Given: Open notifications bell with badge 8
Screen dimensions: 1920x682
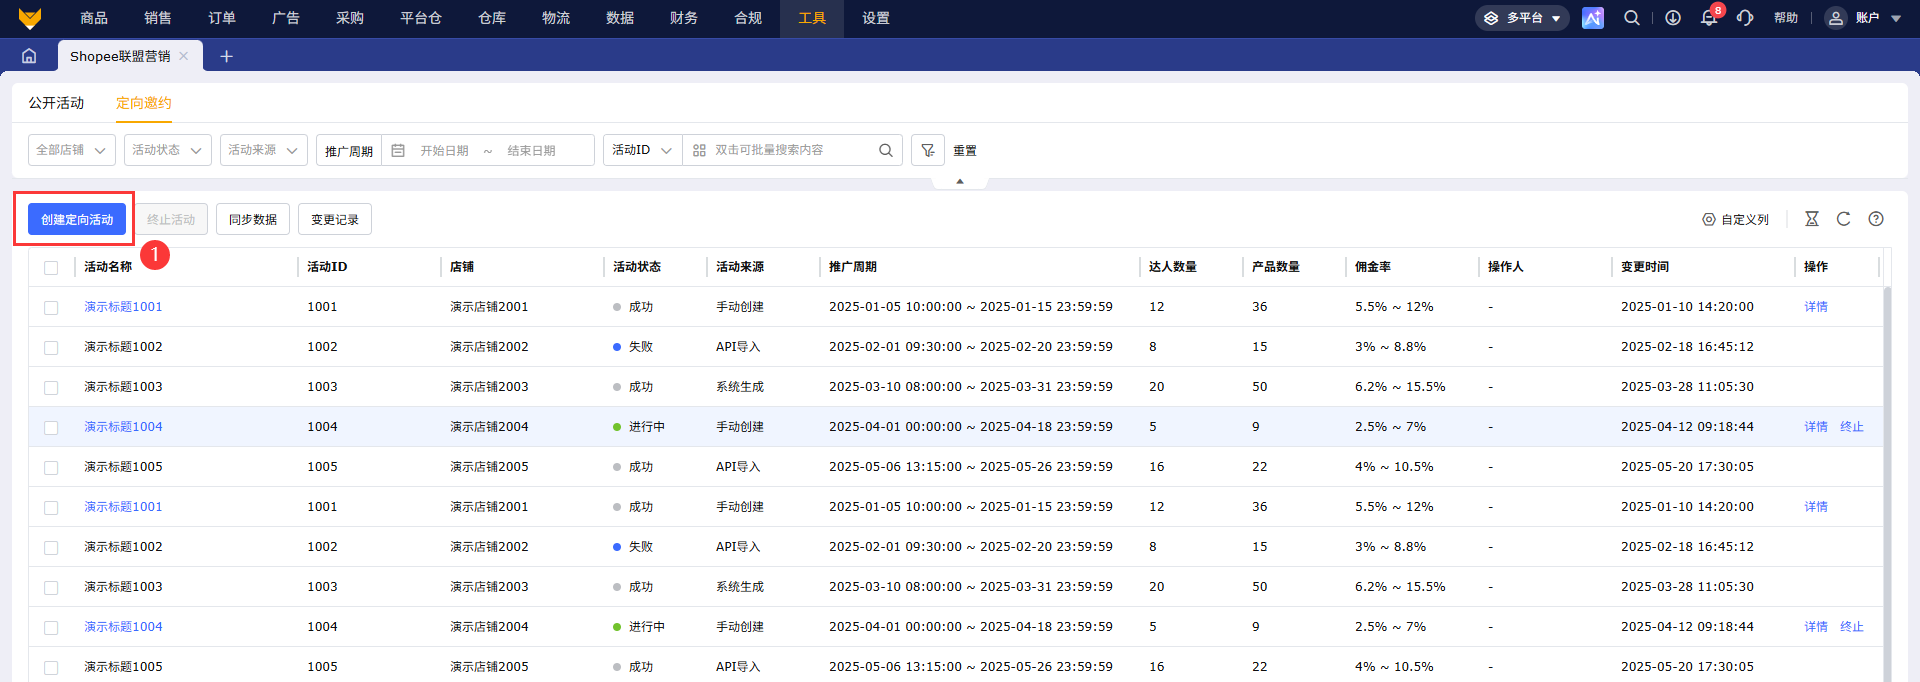Looking at the screenshot, I should pos(1711,17).
